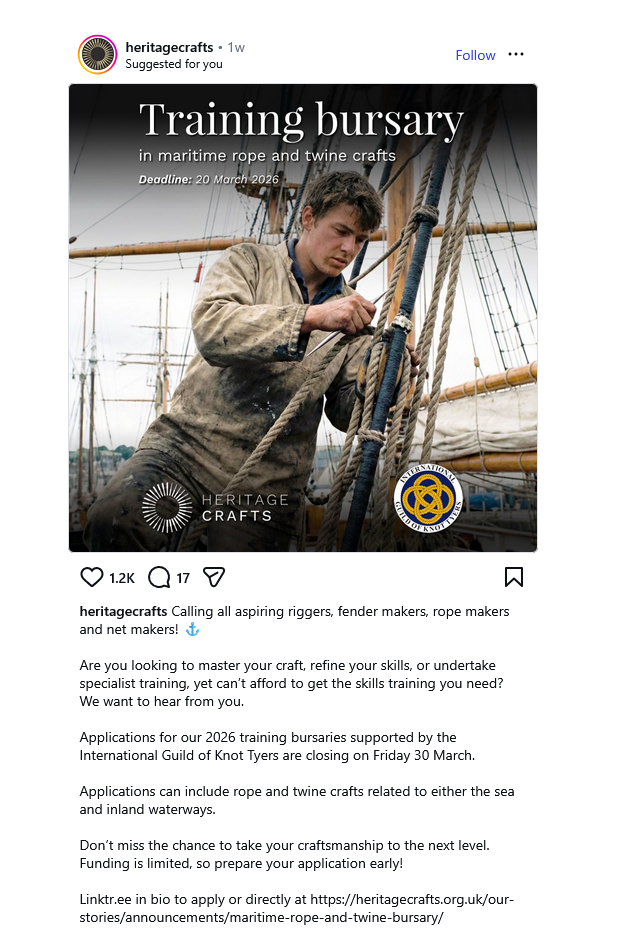Viewport: 643px width, 937px height.
Task: Open the 17 comments count
Action: [183, 578]
